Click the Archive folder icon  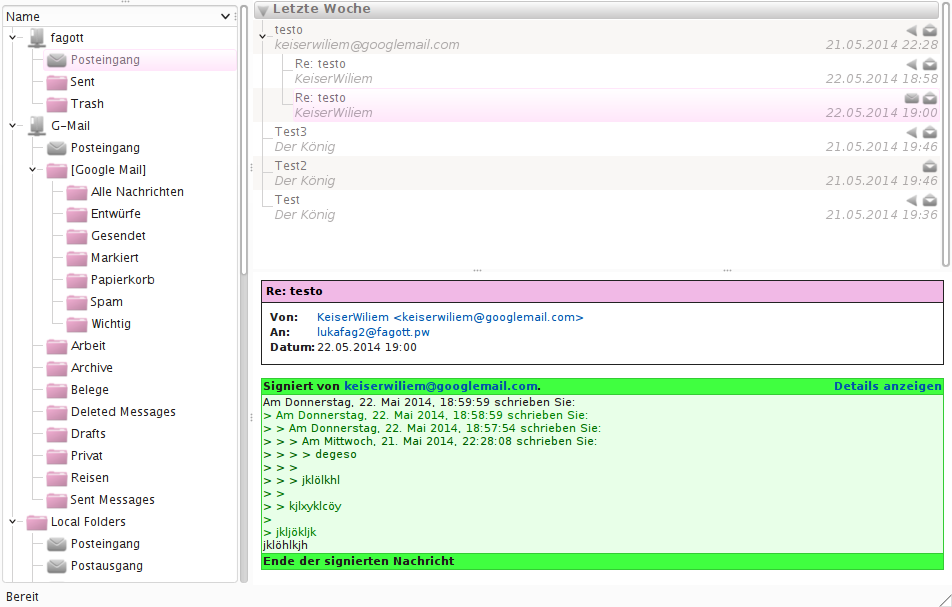click(56, 368)
